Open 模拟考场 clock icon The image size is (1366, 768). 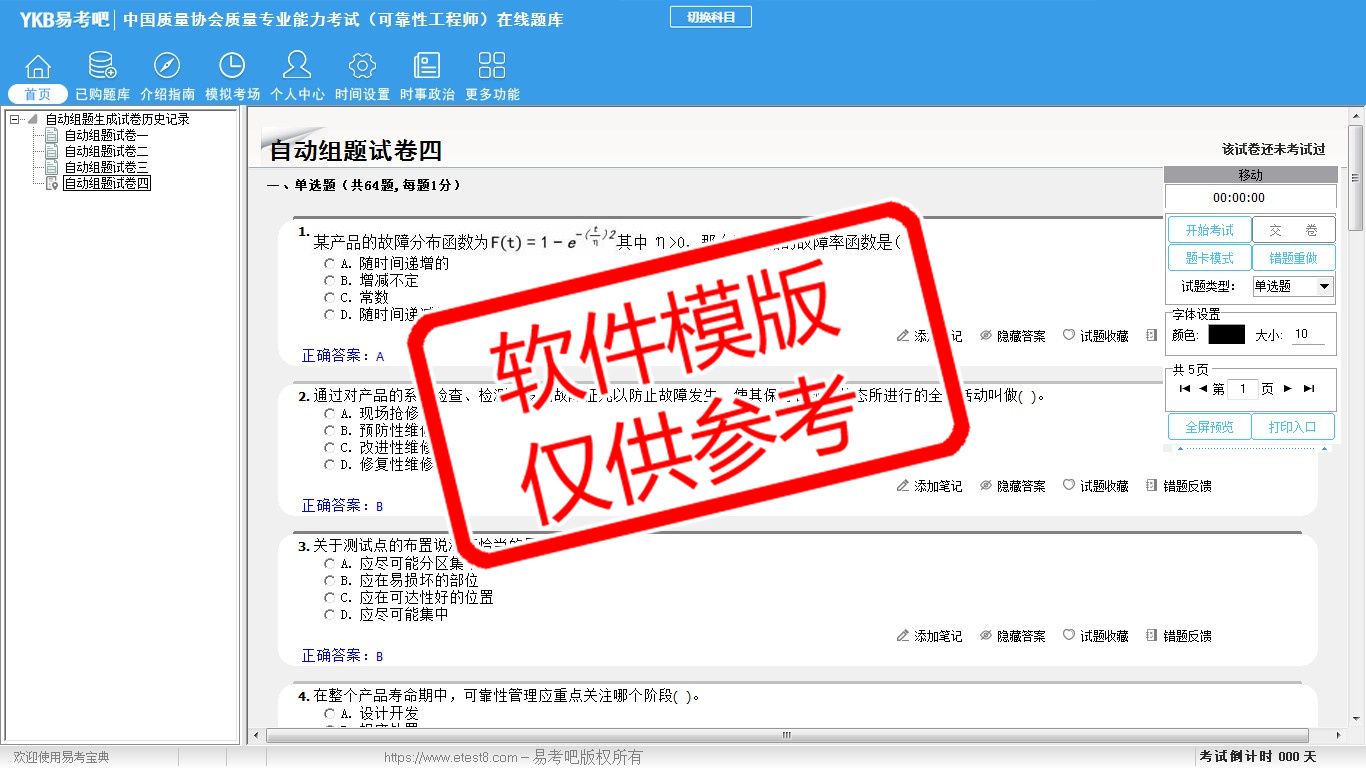click(x=232, y=66)
